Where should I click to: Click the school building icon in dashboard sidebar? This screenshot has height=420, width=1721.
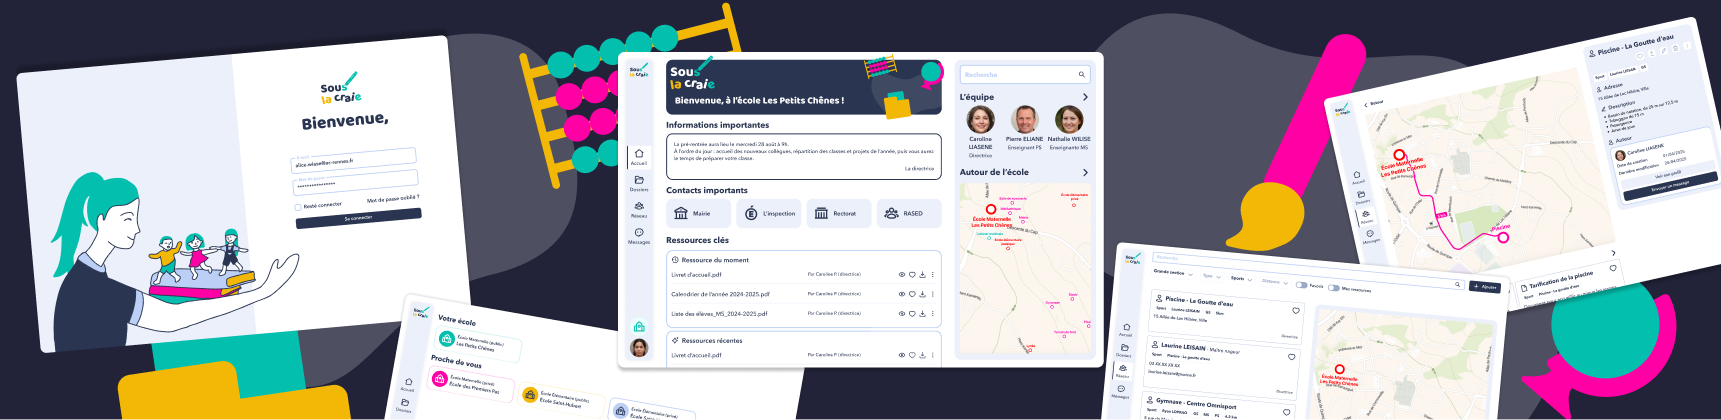pyautogui.click(x=639, y=326)
